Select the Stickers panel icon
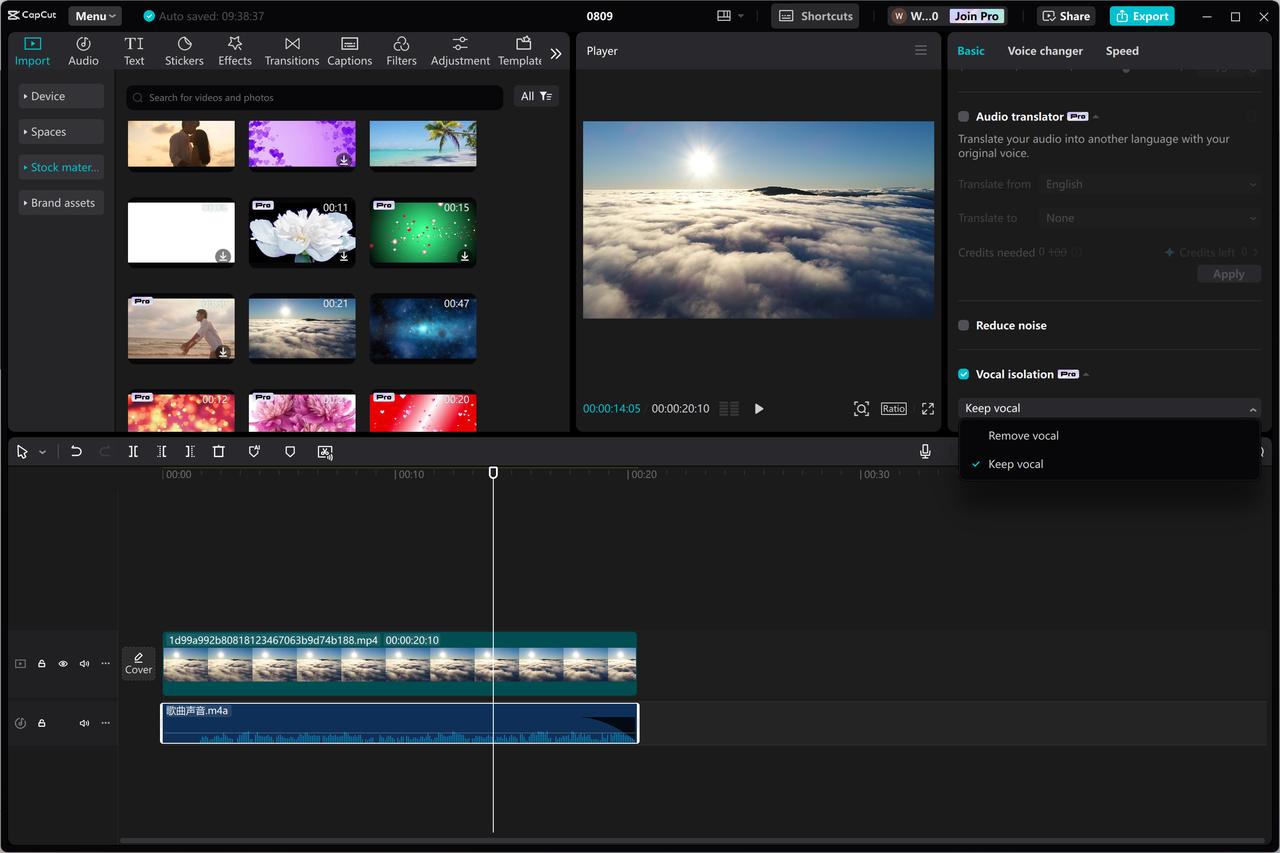The width and height of the screenshot is (1280, 853). [184, 50]
